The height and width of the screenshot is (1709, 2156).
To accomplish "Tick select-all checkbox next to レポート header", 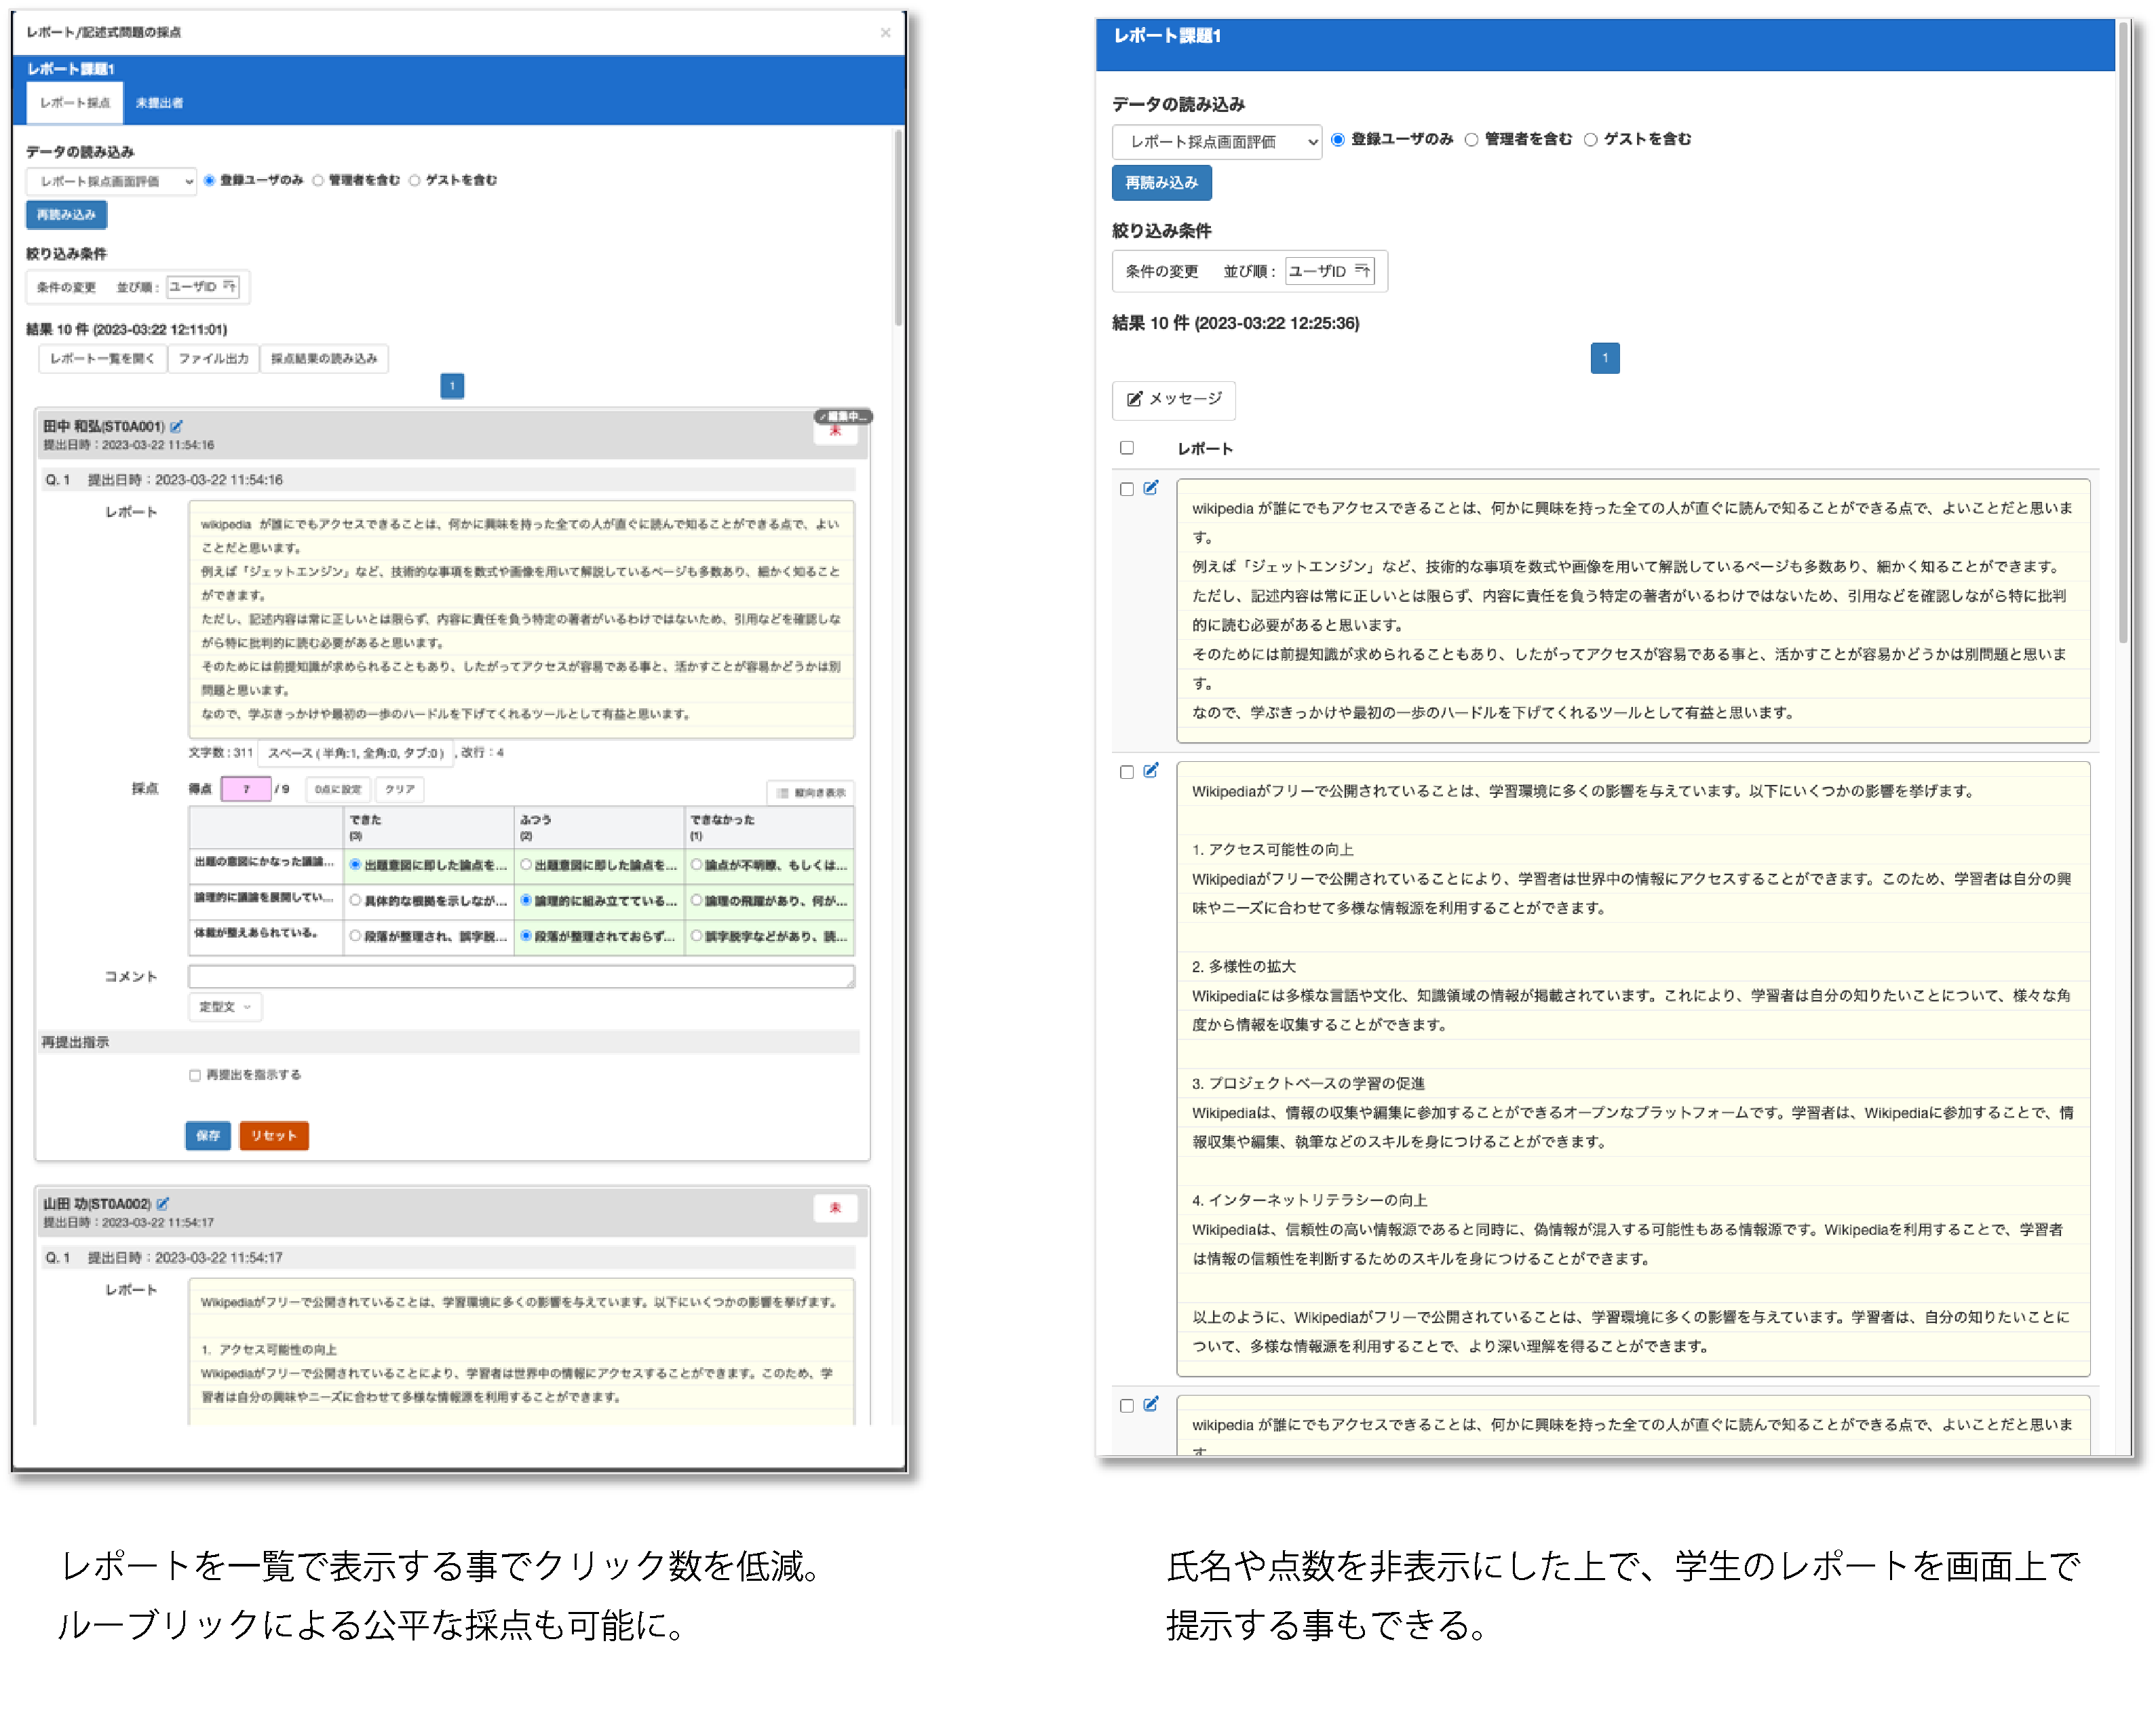I will point(1127,448).
